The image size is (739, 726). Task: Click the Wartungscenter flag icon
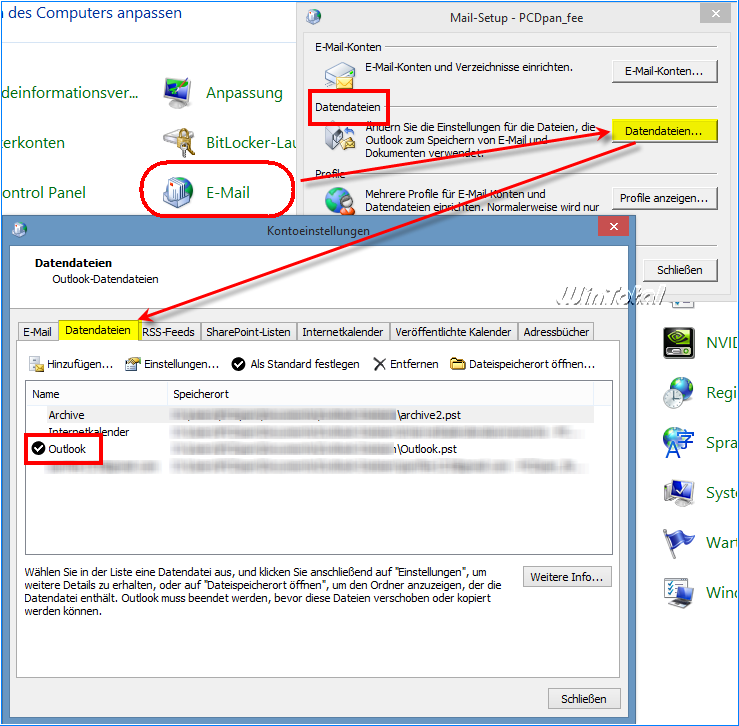point(678,543)
